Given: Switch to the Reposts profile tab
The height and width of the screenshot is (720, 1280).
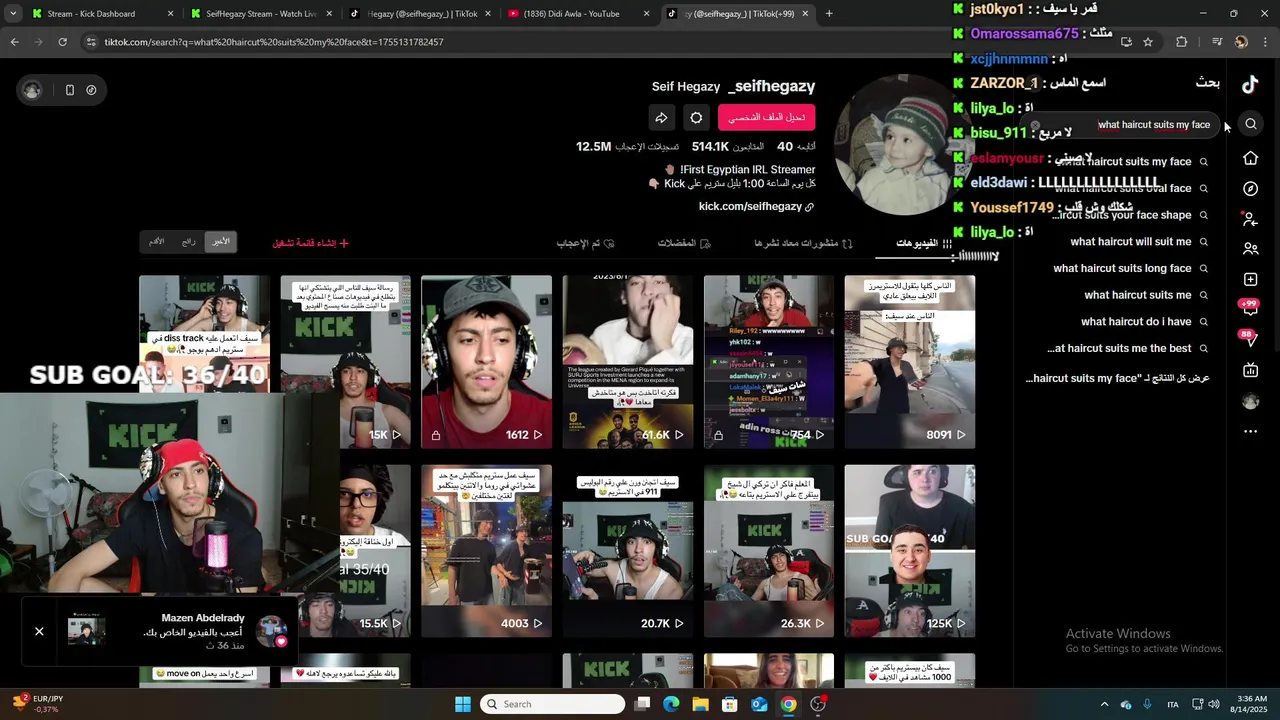Looking at the screenshot, I should [803, 243].
